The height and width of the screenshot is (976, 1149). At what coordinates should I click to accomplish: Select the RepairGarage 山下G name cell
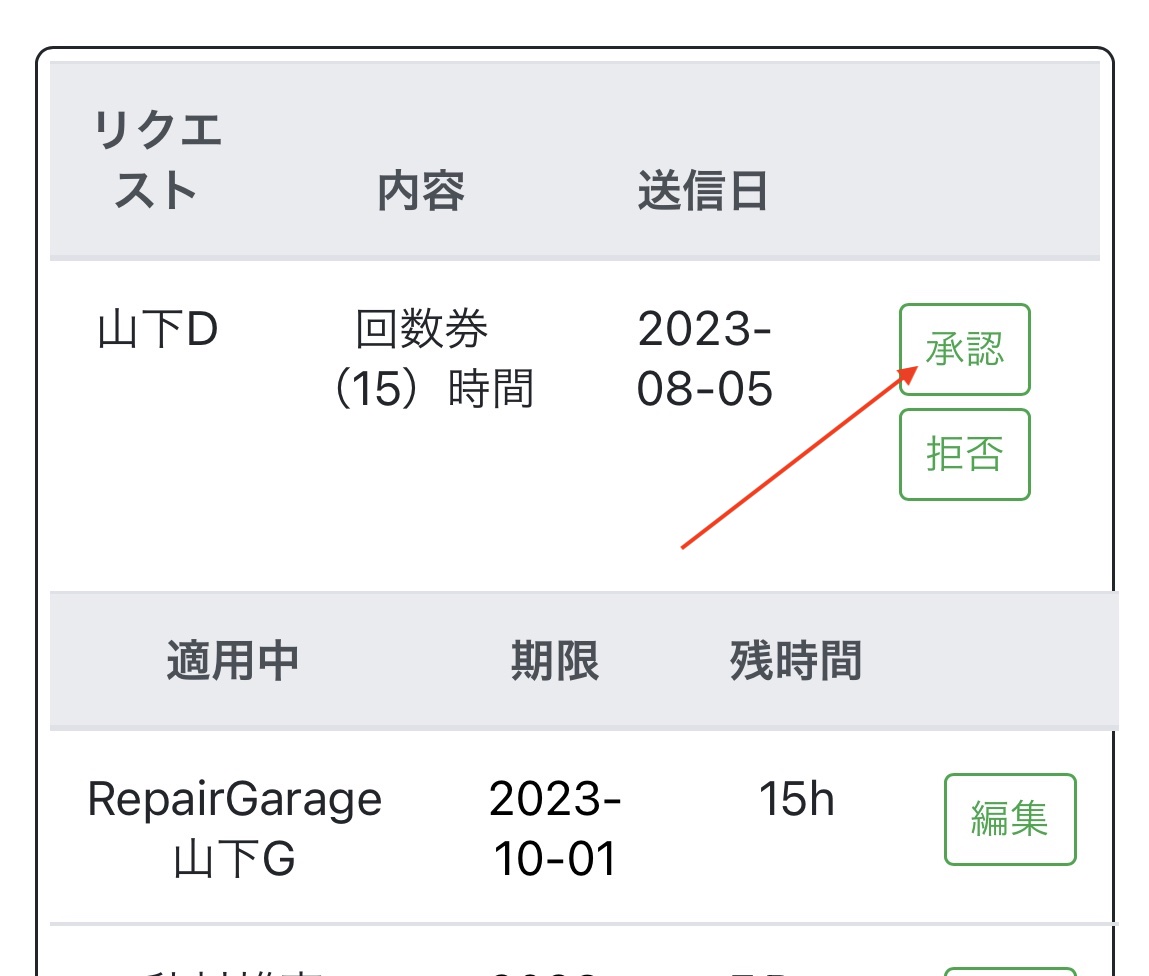(x=235, y=829)
